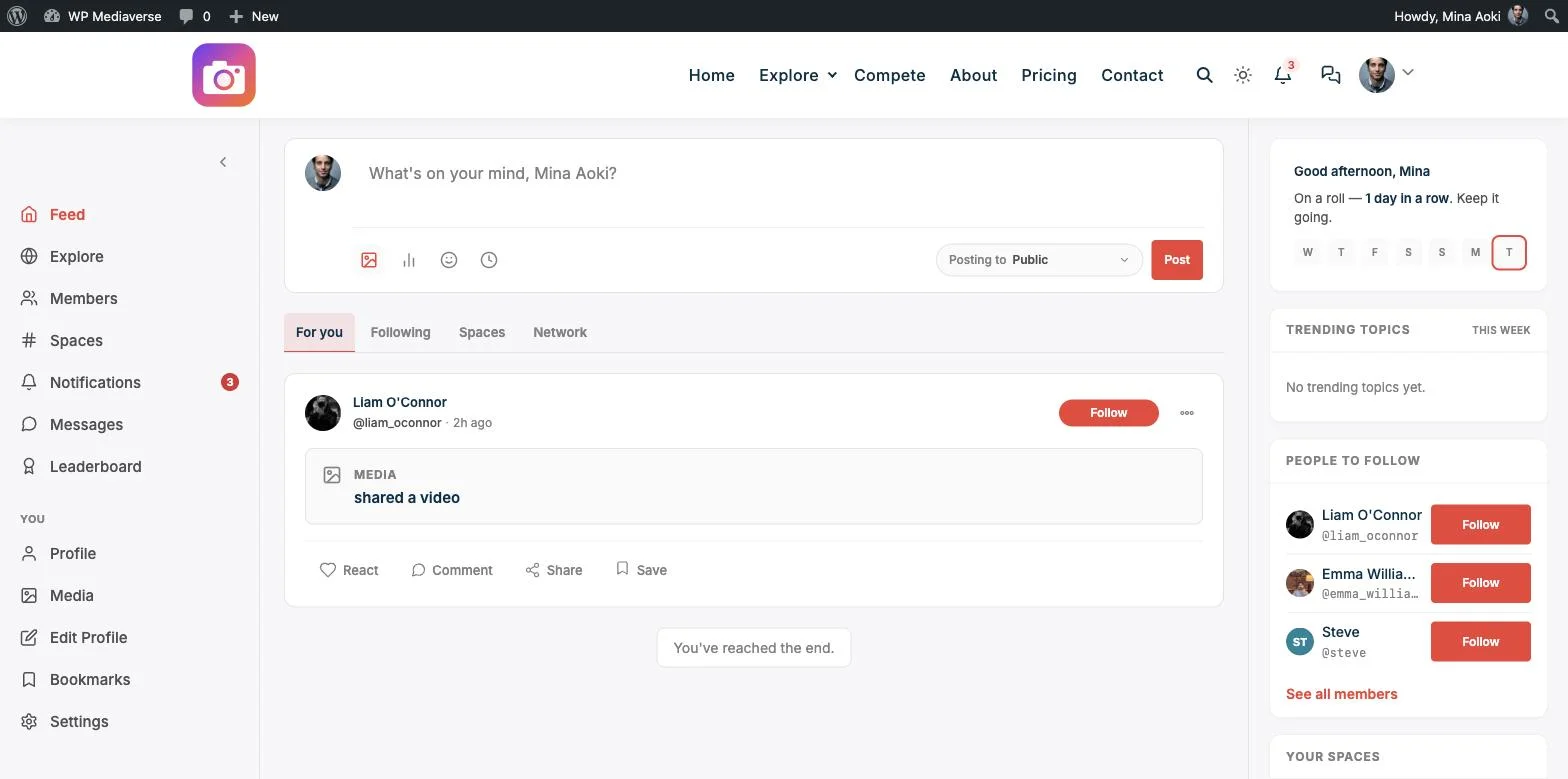
Task: Click the highlighted T day in streak
Action: click(x=1509, y=252)
